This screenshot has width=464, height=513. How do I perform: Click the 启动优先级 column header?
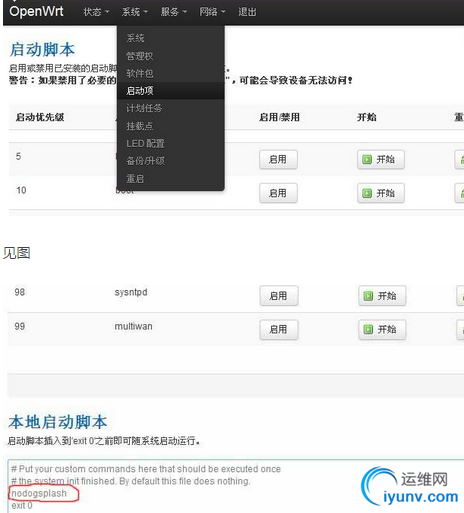click(40, 117)
